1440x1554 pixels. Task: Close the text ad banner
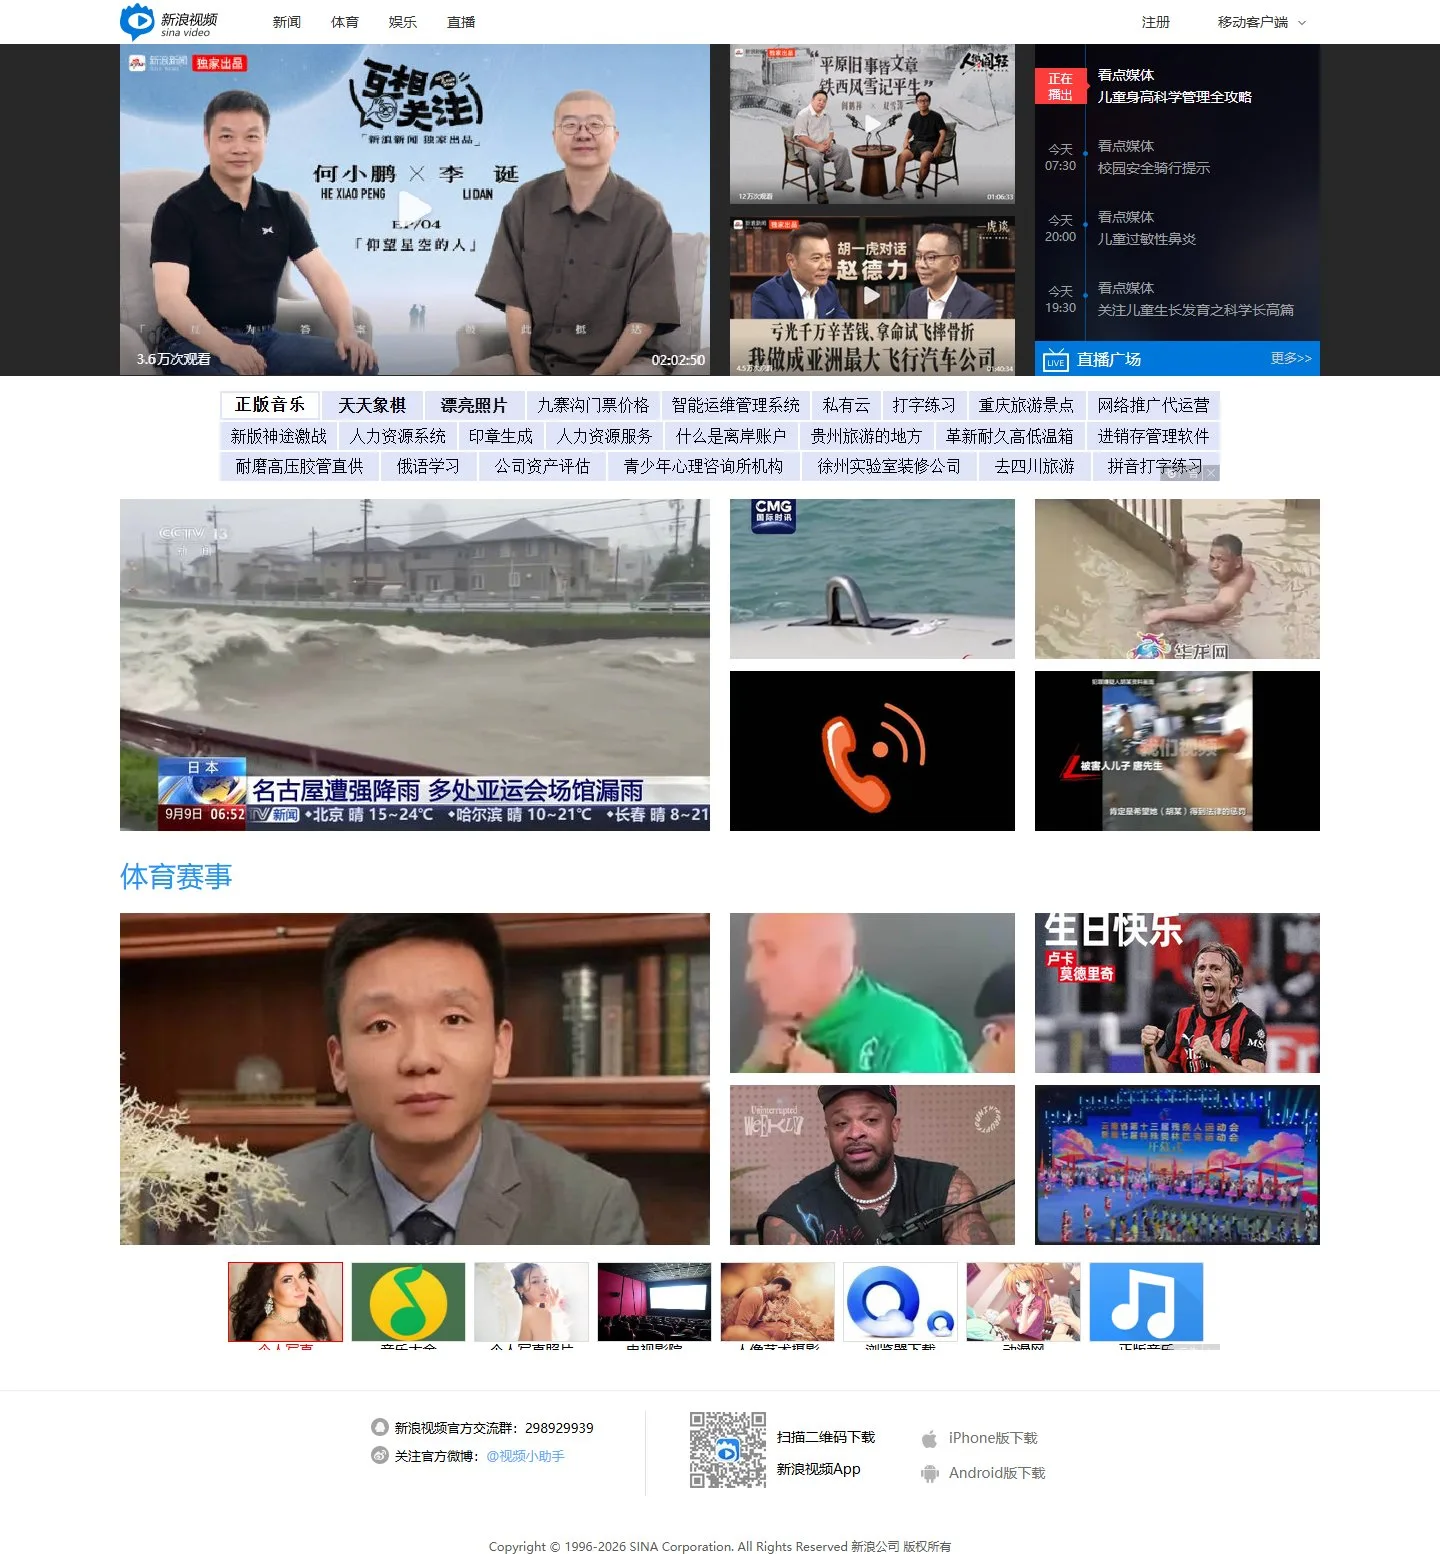tap(1211, 473)
